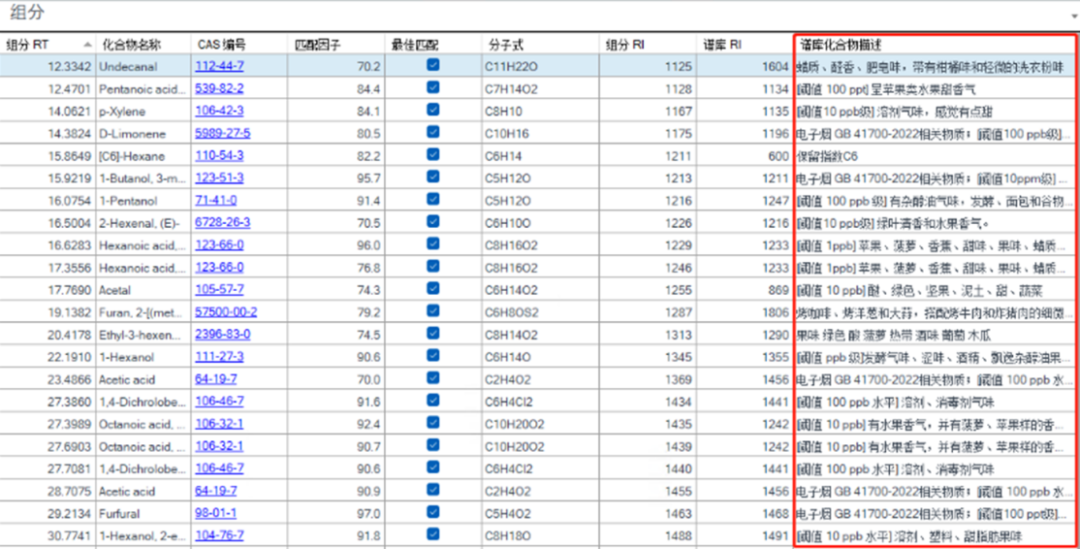Select the p-Xylene compound name cell
The height and width of the screenshot is (549, 1080).
(143, 112)
